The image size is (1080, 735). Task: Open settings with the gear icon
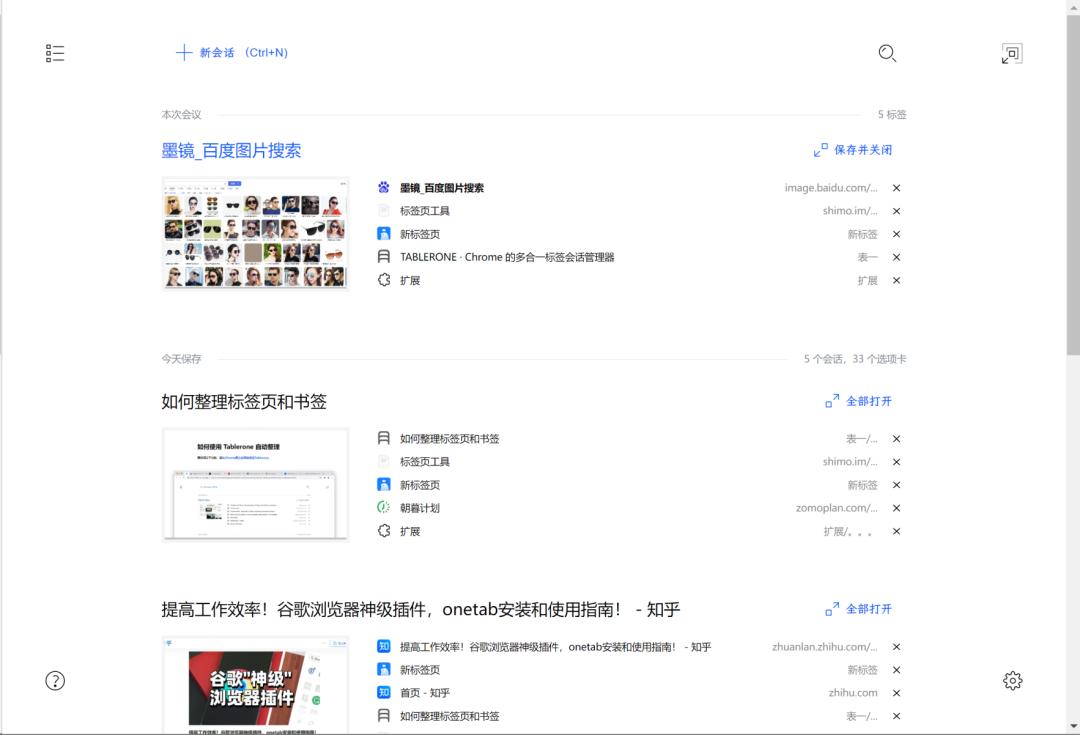tap(1012, 680)
